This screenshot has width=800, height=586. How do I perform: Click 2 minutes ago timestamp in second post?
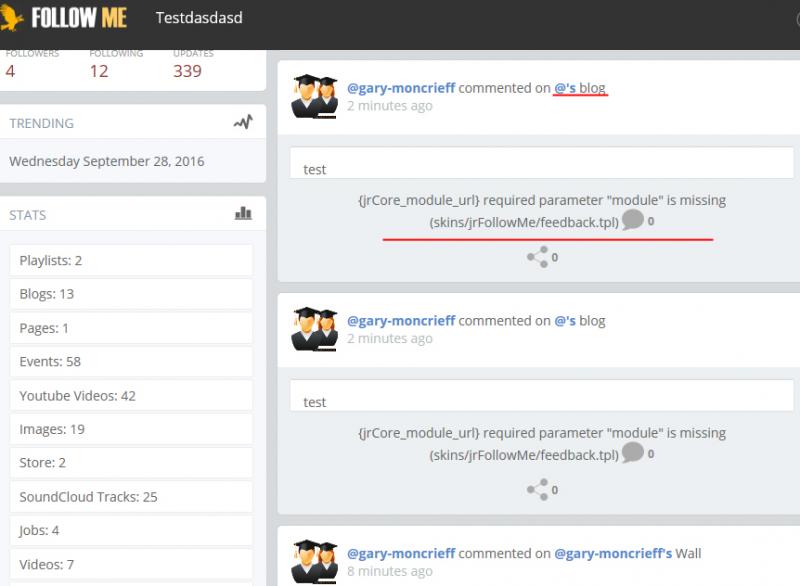click(x=390, y=339)
